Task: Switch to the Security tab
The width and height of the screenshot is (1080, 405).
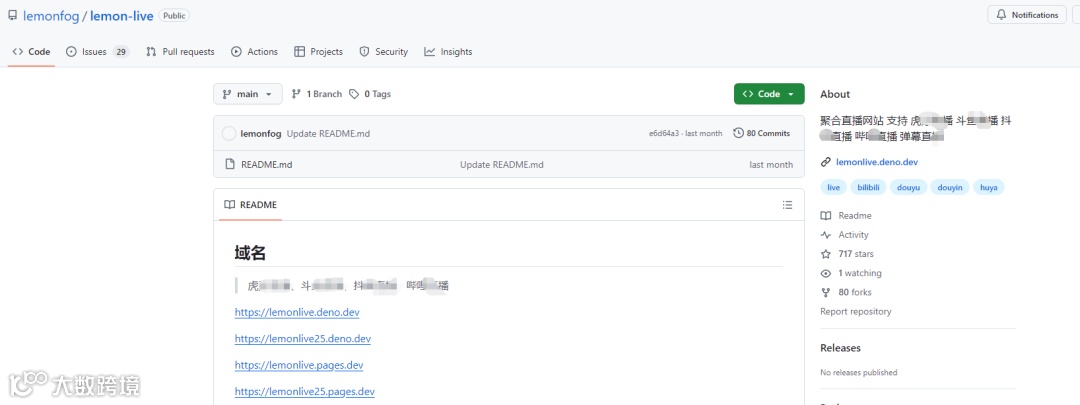Action: 384,52
